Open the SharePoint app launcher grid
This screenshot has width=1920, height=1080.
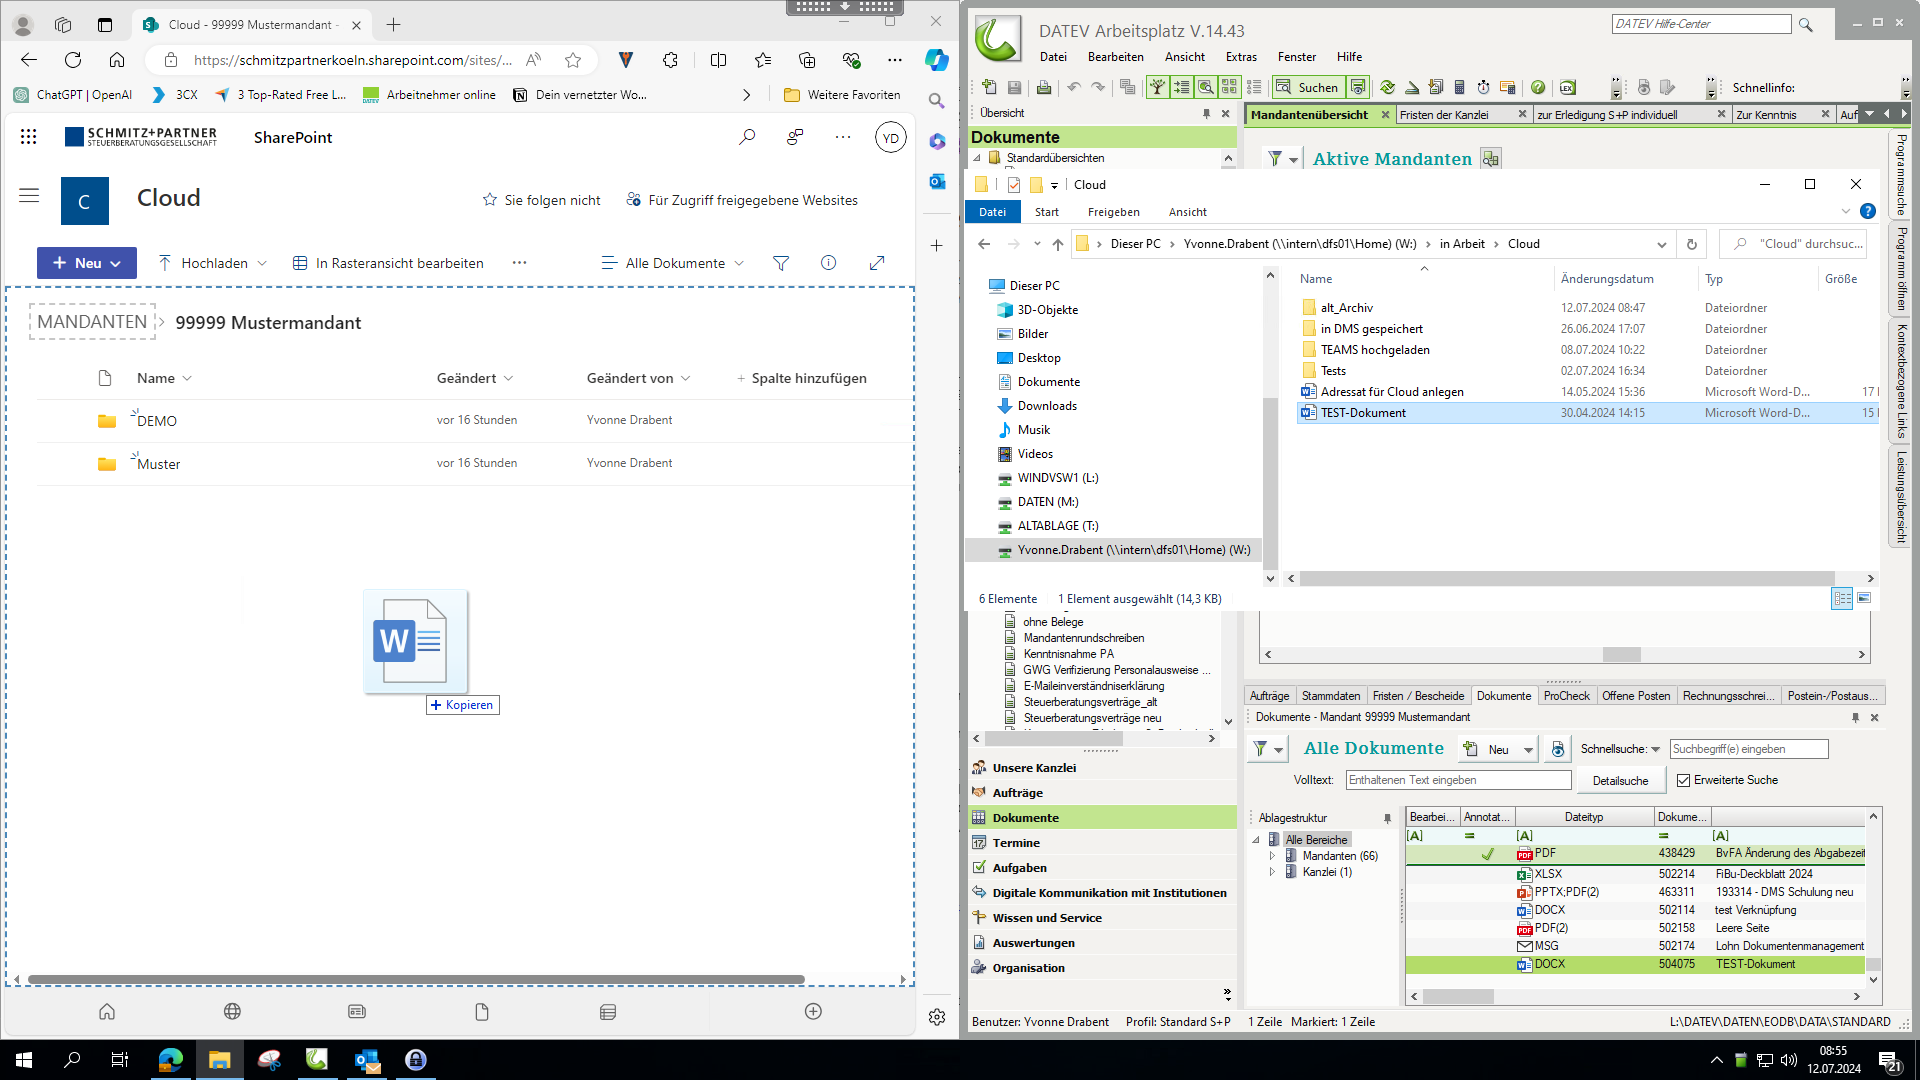click(28, 137)
